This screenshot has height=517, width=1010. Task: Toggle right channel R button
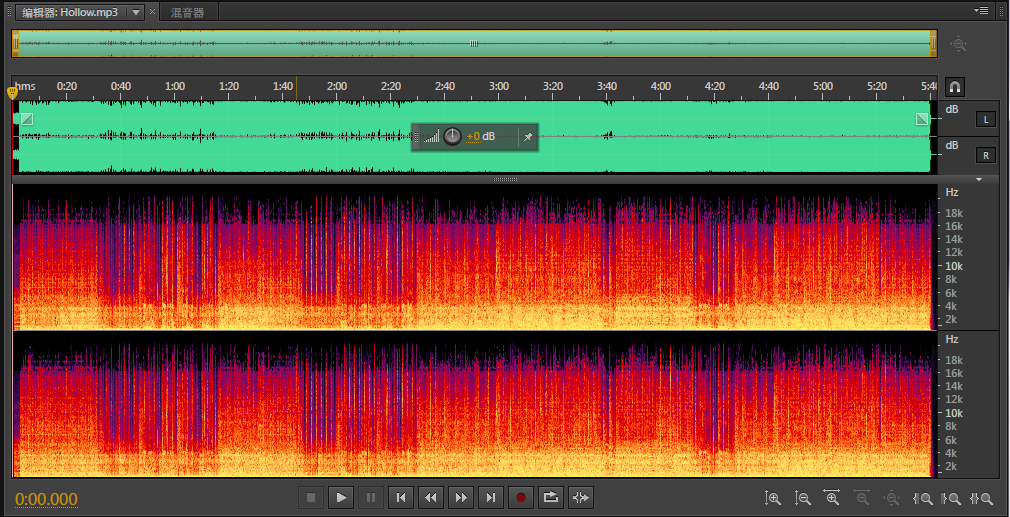[x=985, y=155]
